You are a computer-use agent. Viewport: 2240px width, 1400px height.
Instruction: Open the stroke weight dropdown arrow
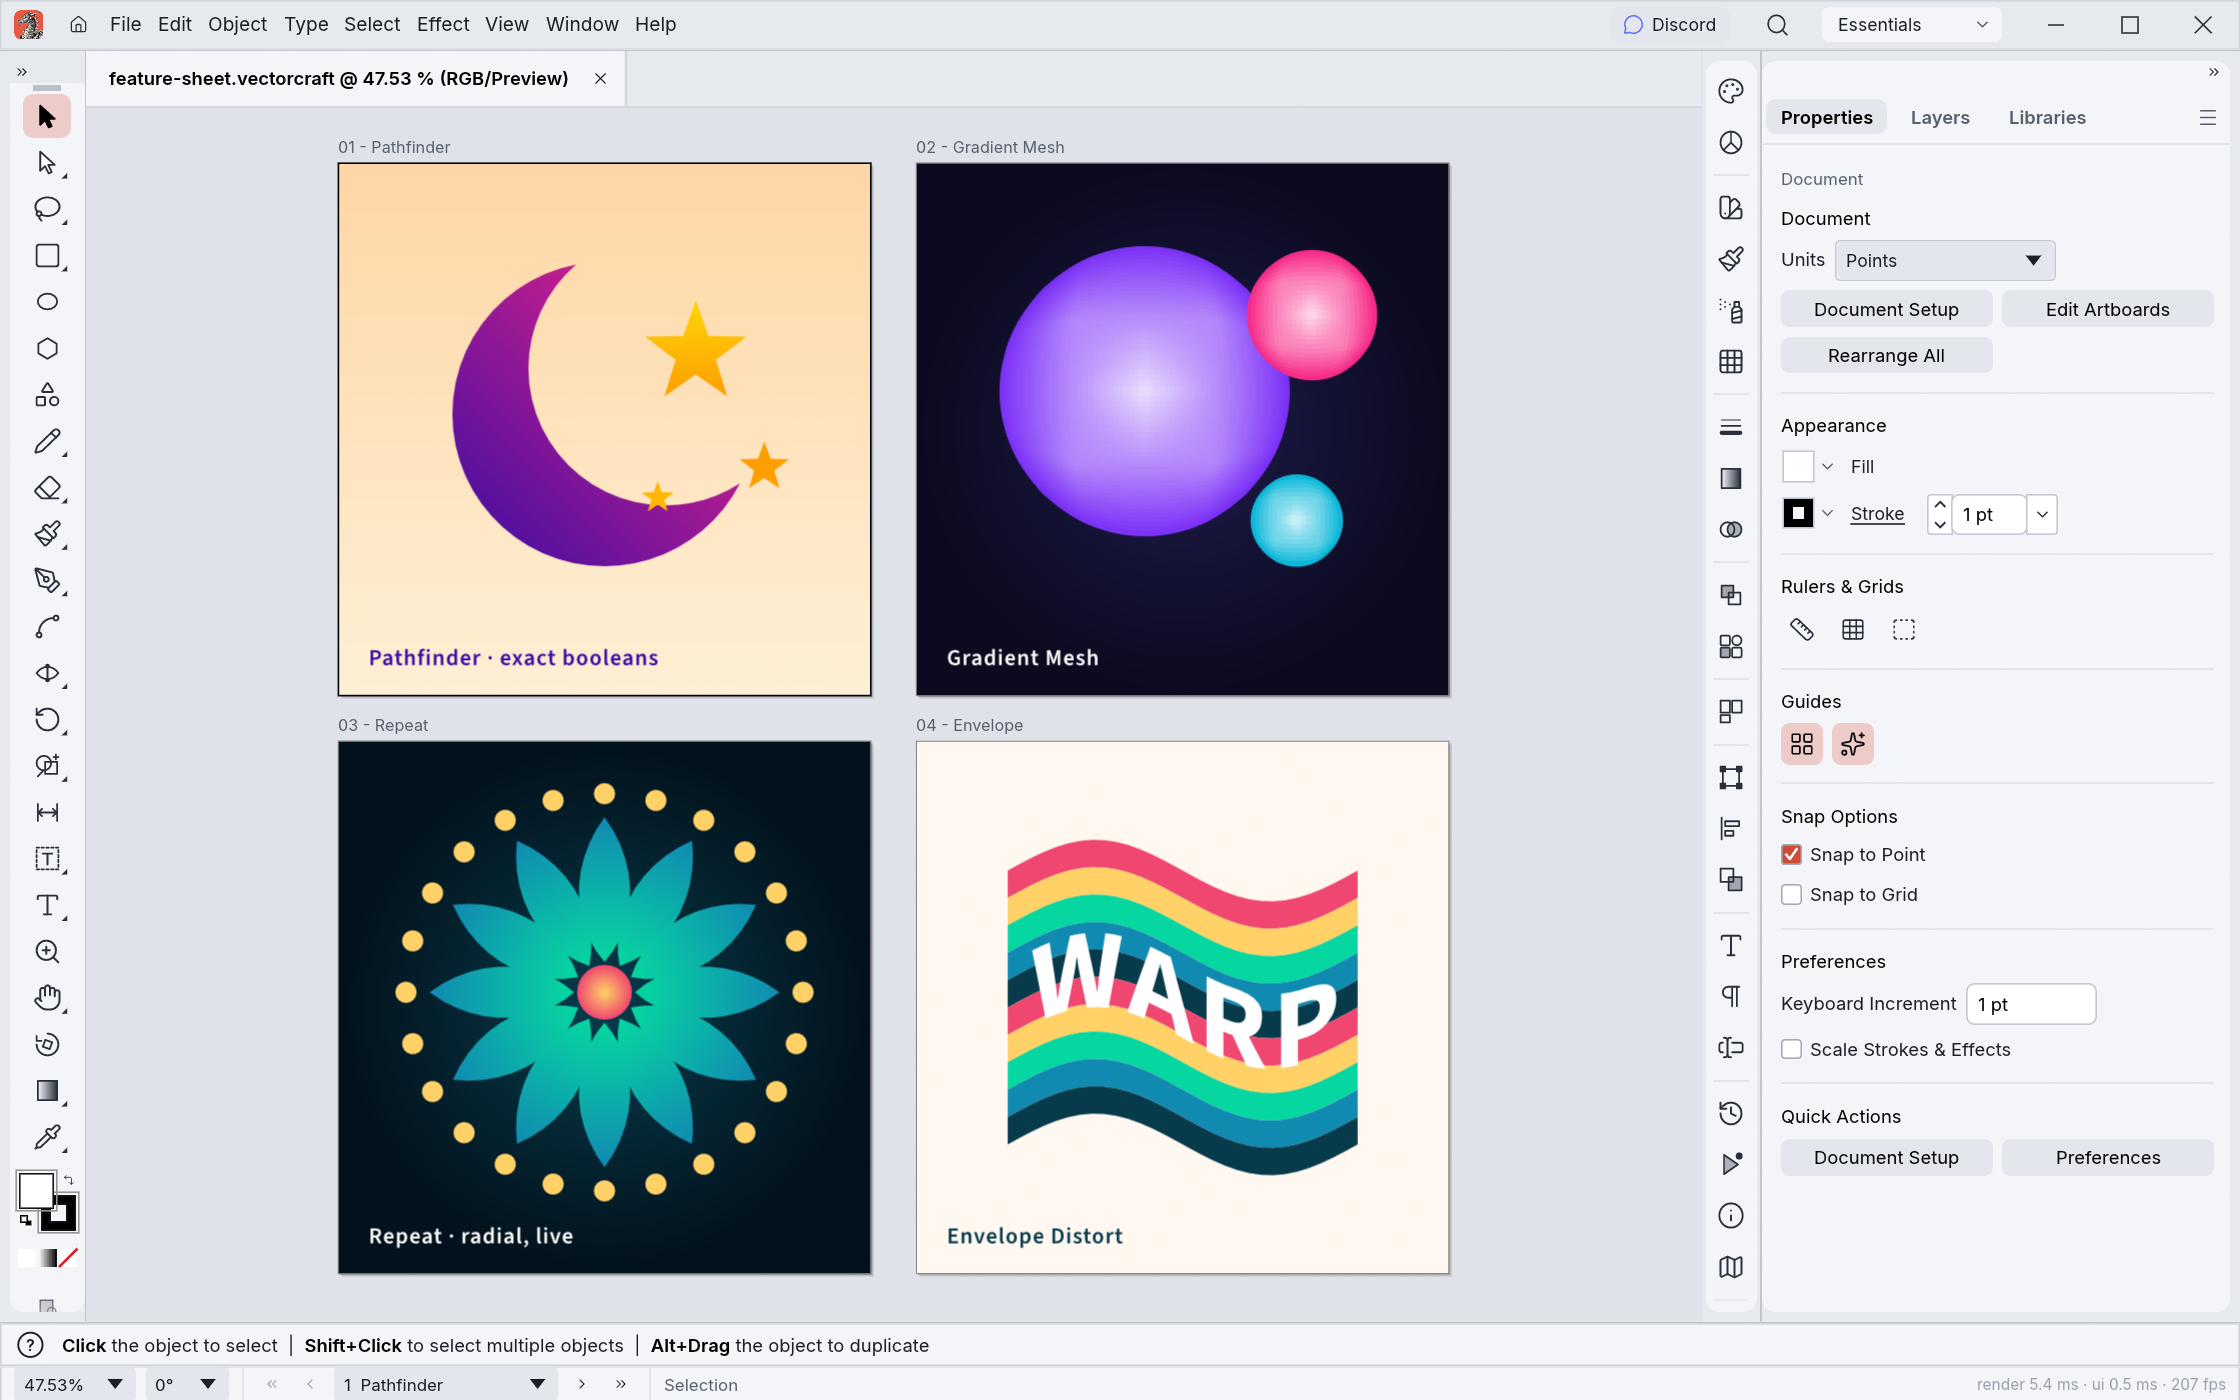pyautogui.click(x=2042, y=515)
